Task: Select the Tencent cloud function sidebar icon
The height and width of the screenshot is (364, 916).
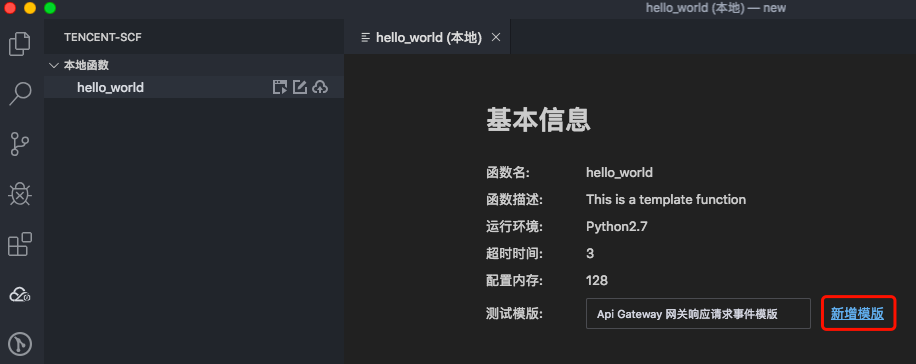Action: point(20,294)
